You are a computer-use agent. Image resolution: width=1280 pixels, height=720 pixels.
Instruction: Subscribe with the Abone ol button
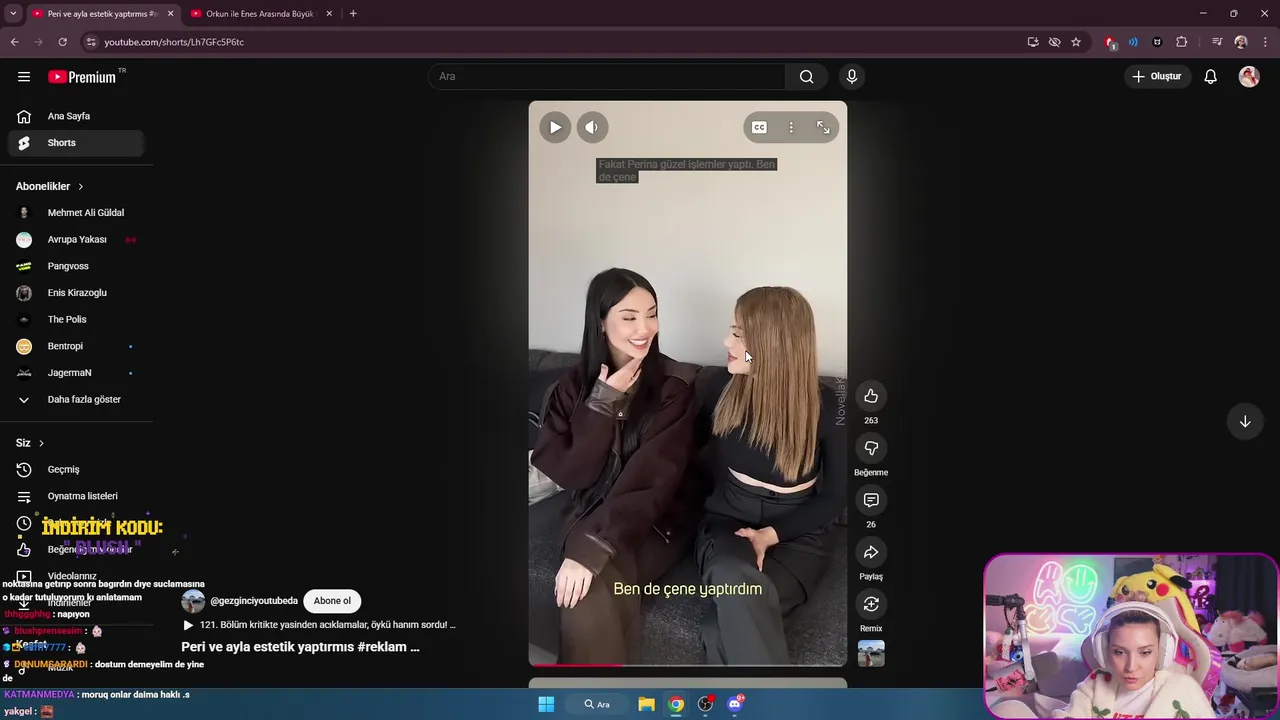(x=332, y=601)
